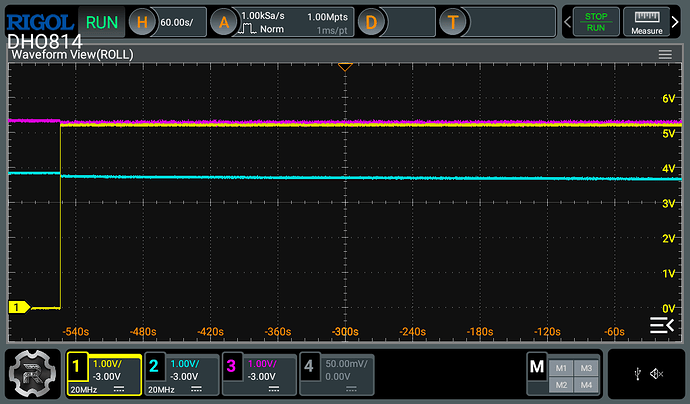Toggle channel 3 magenta label
690x404 pixels.
click(x=231, y=366)
